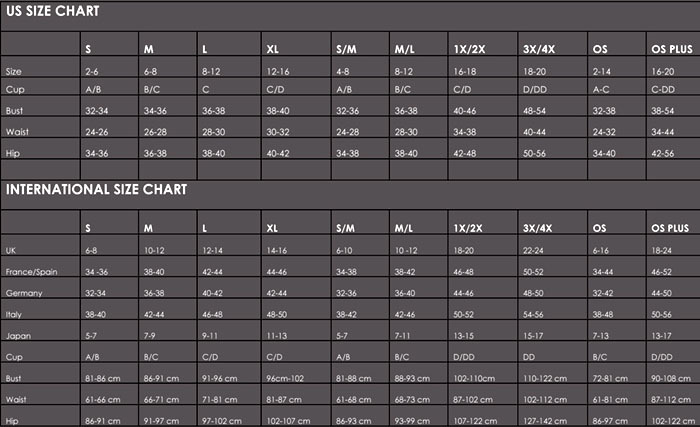Image resolution: width=700 pixels, height=427 pixels.
Task: Click the 96cm-102 bust cell under XL
Action: coord(285,378)
